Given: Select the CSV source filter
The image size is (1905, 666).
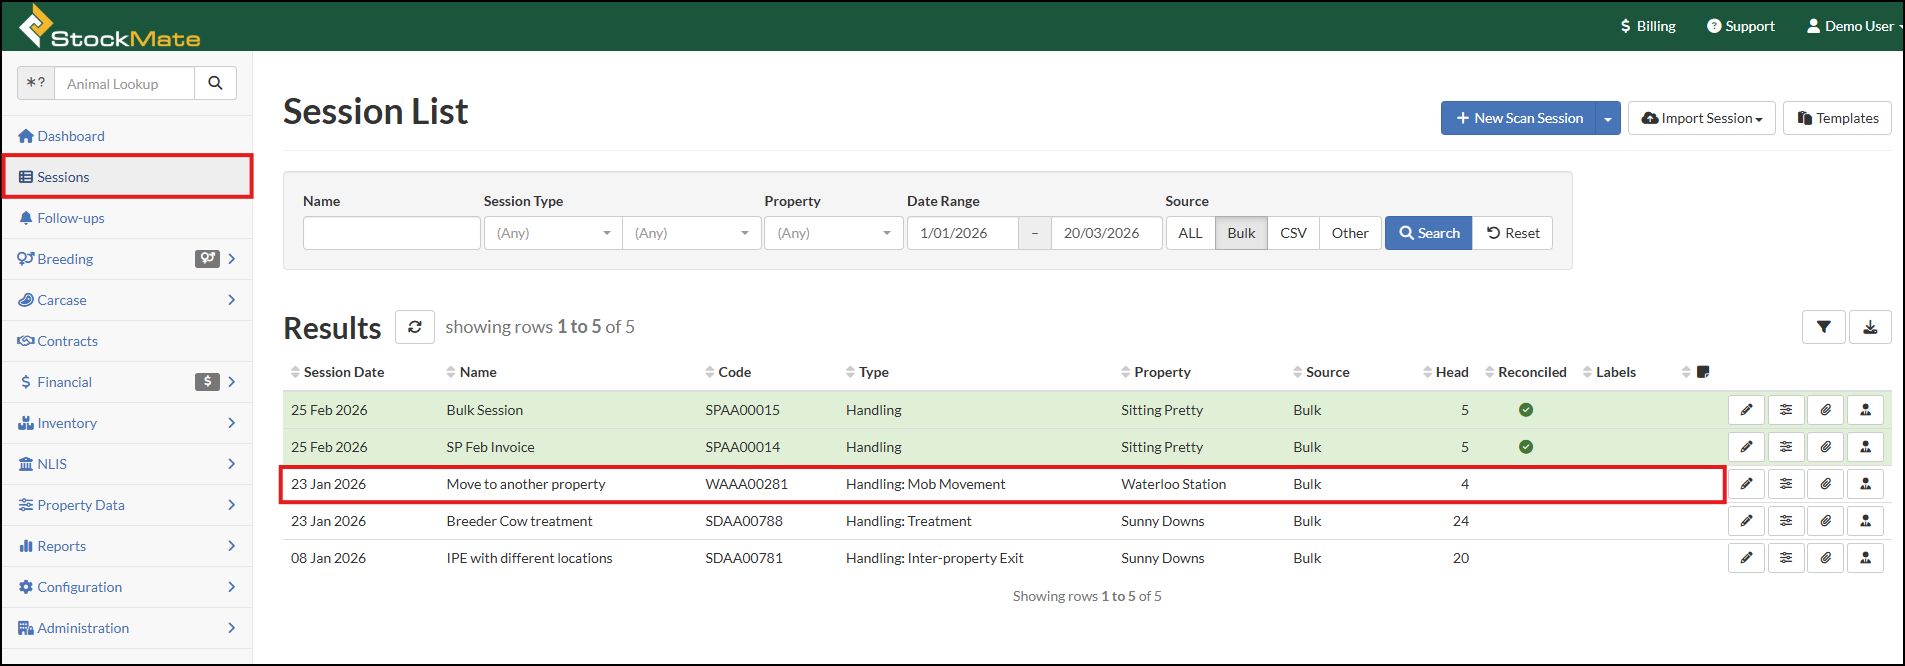Looking at the screenshot, I should point(1293,233).
